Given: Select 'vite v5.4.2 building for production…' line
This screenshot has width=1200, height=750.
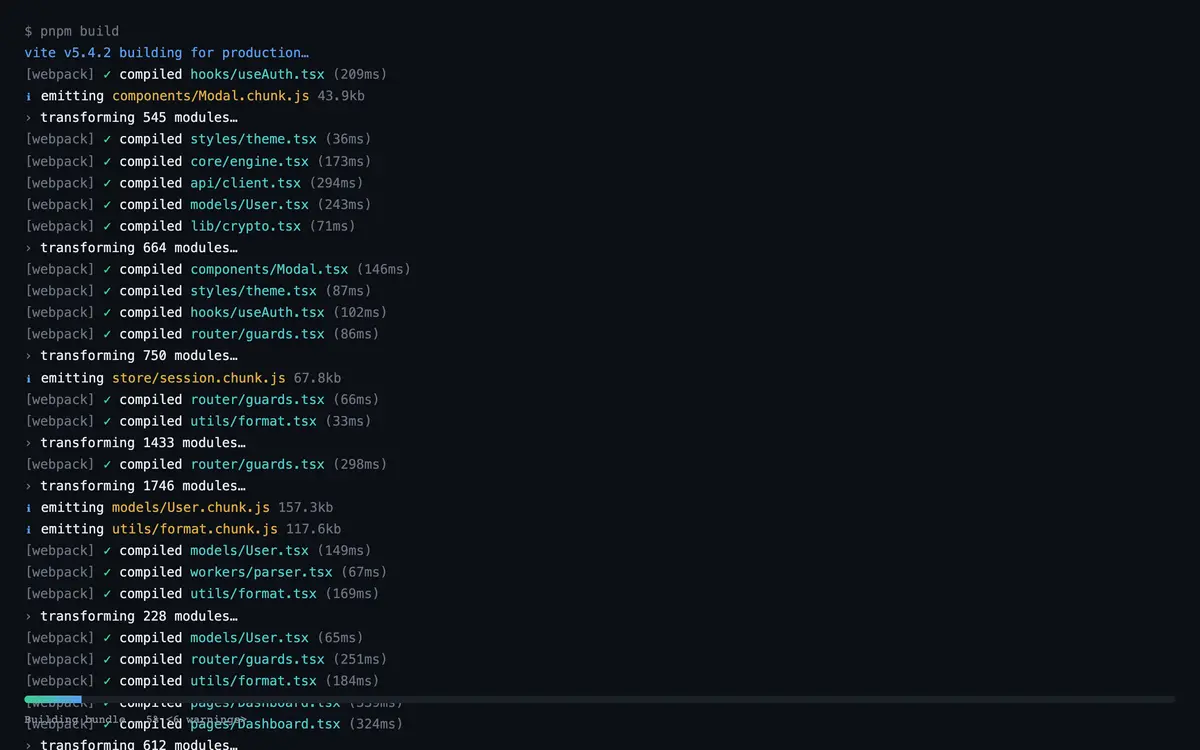Looking at the screenshot, I should click(x=167, y=53).
